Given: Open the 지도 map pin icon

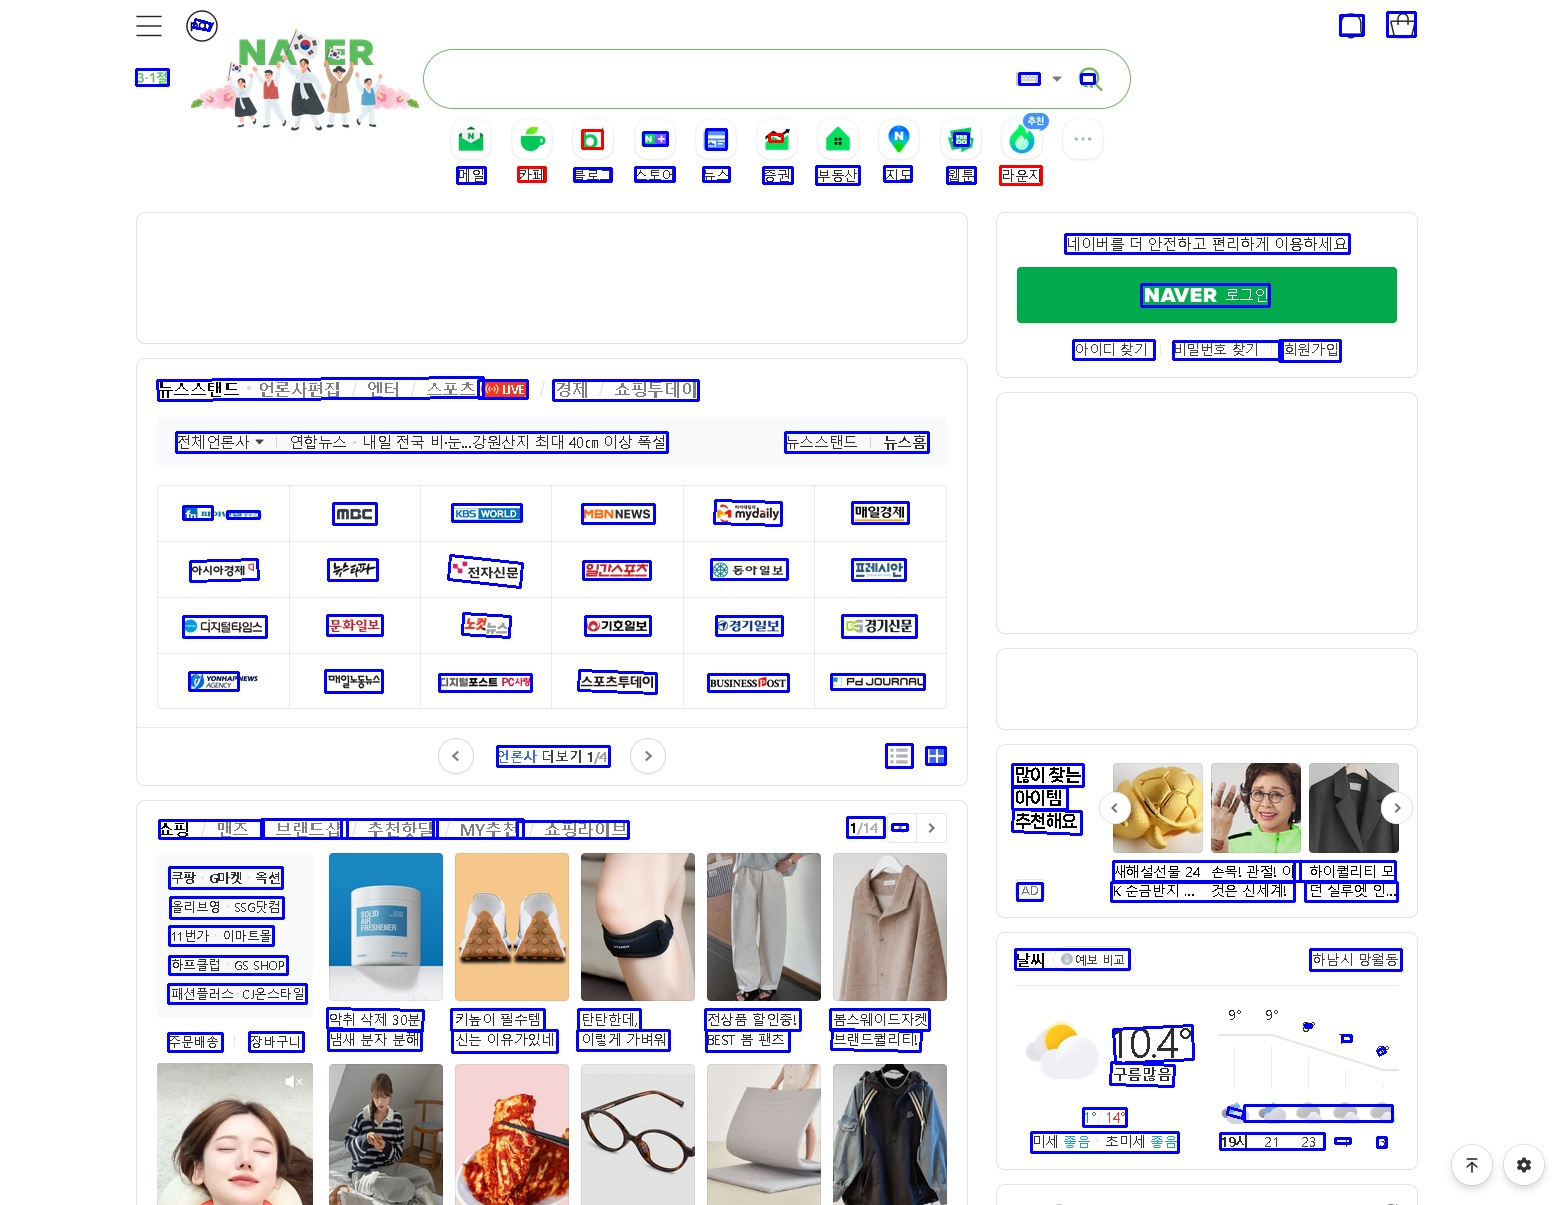Looking at the screenshot, I should click(898, 139).
